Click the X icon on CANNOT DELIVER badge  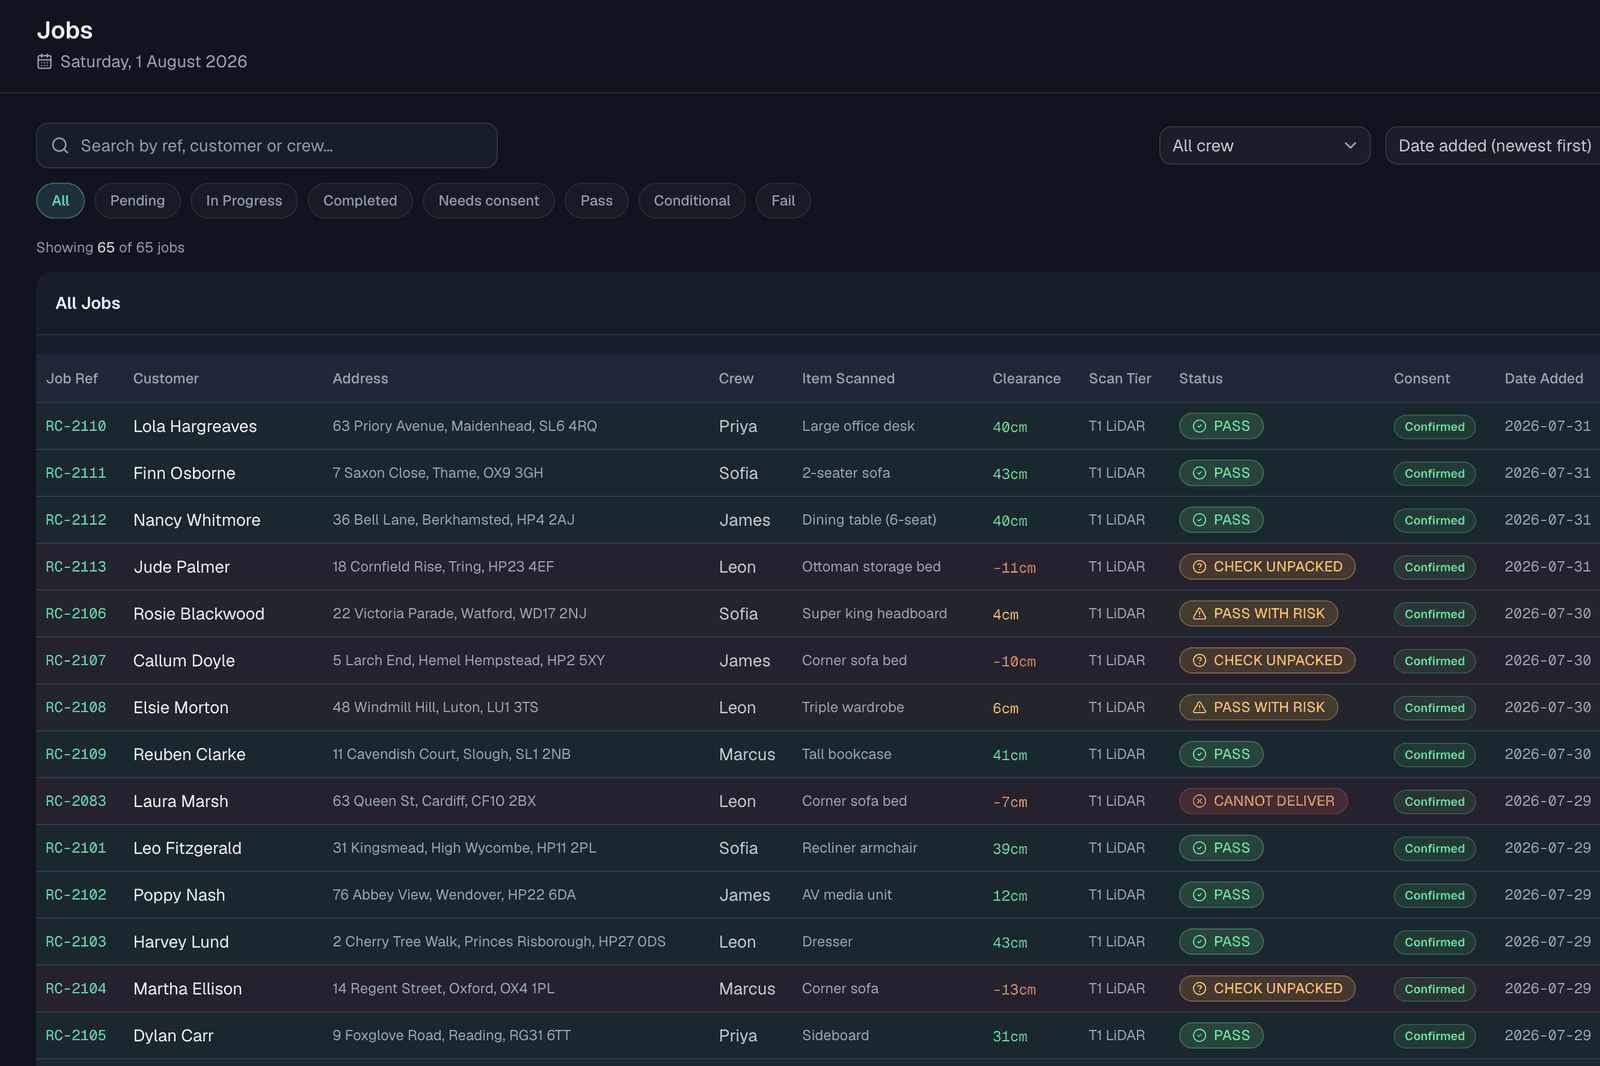[x=1199, y=801]
